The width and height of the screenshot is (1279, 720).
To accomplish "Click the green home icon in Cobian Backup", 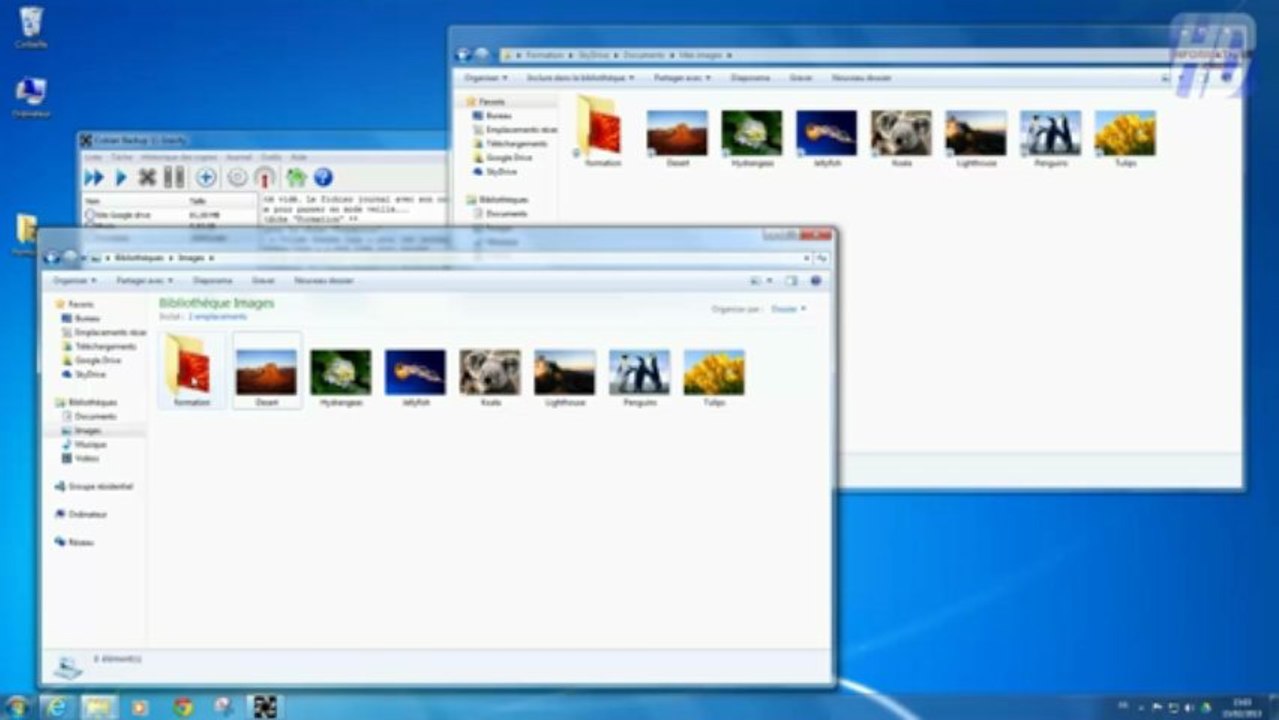I will coord(296,177).
